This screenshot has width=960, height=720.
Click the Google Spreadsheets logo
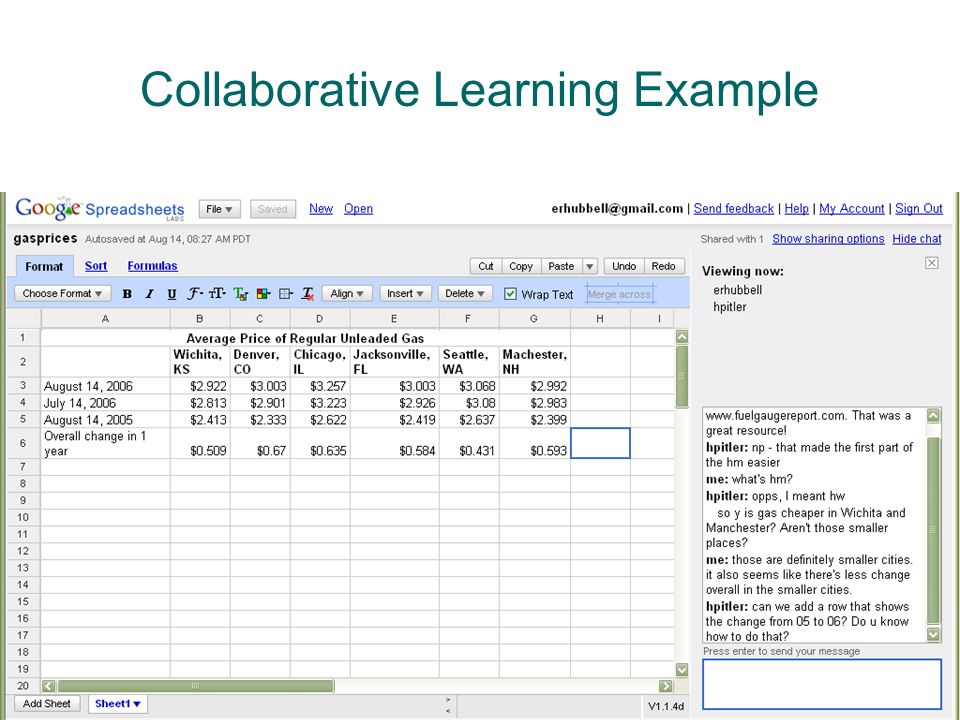(100, 209)
